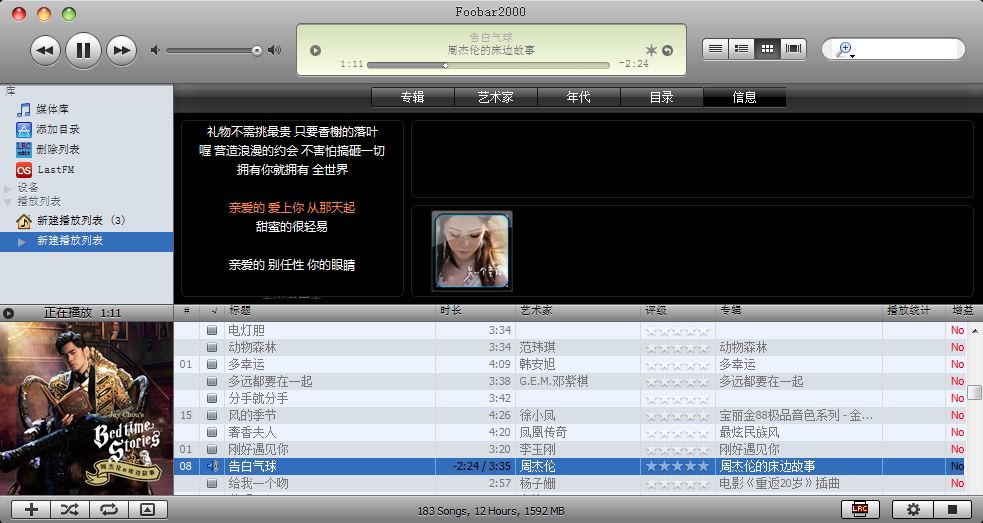
Task: Sort by the 标题 column header
Action: click(331, 311)
